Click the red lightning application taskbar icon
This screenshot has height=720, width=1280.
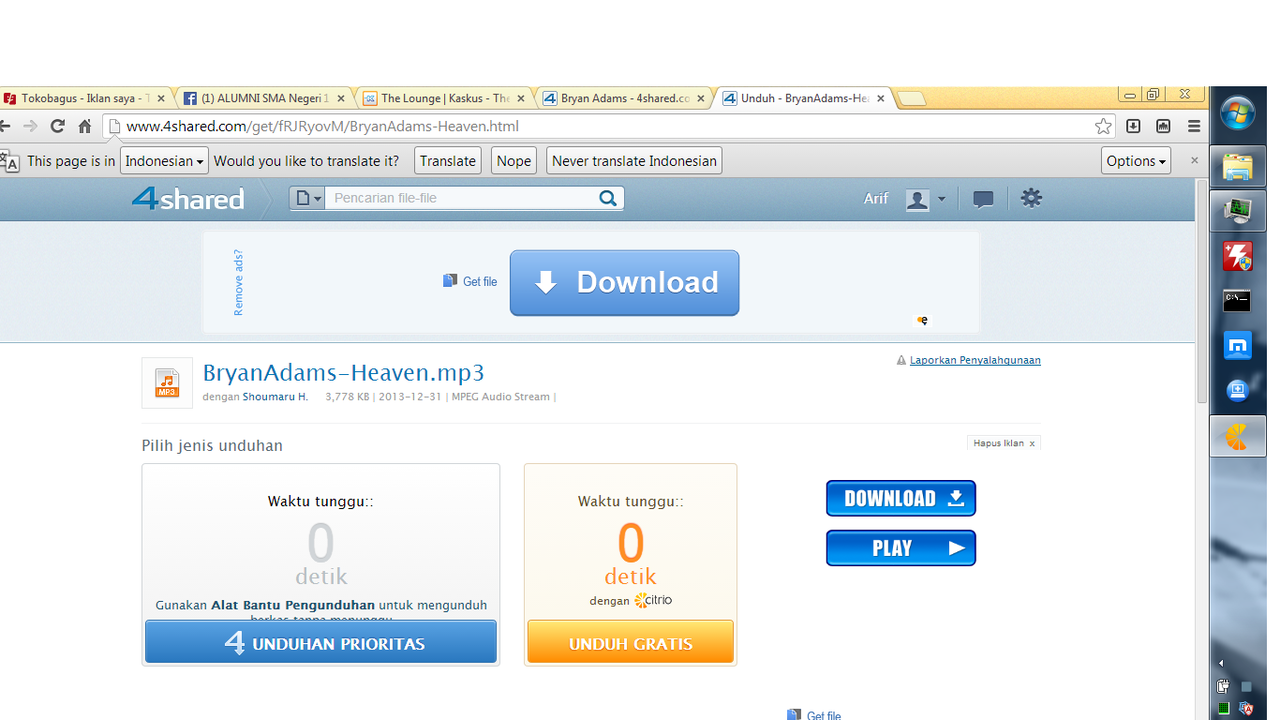click(x=1238, y=256)
